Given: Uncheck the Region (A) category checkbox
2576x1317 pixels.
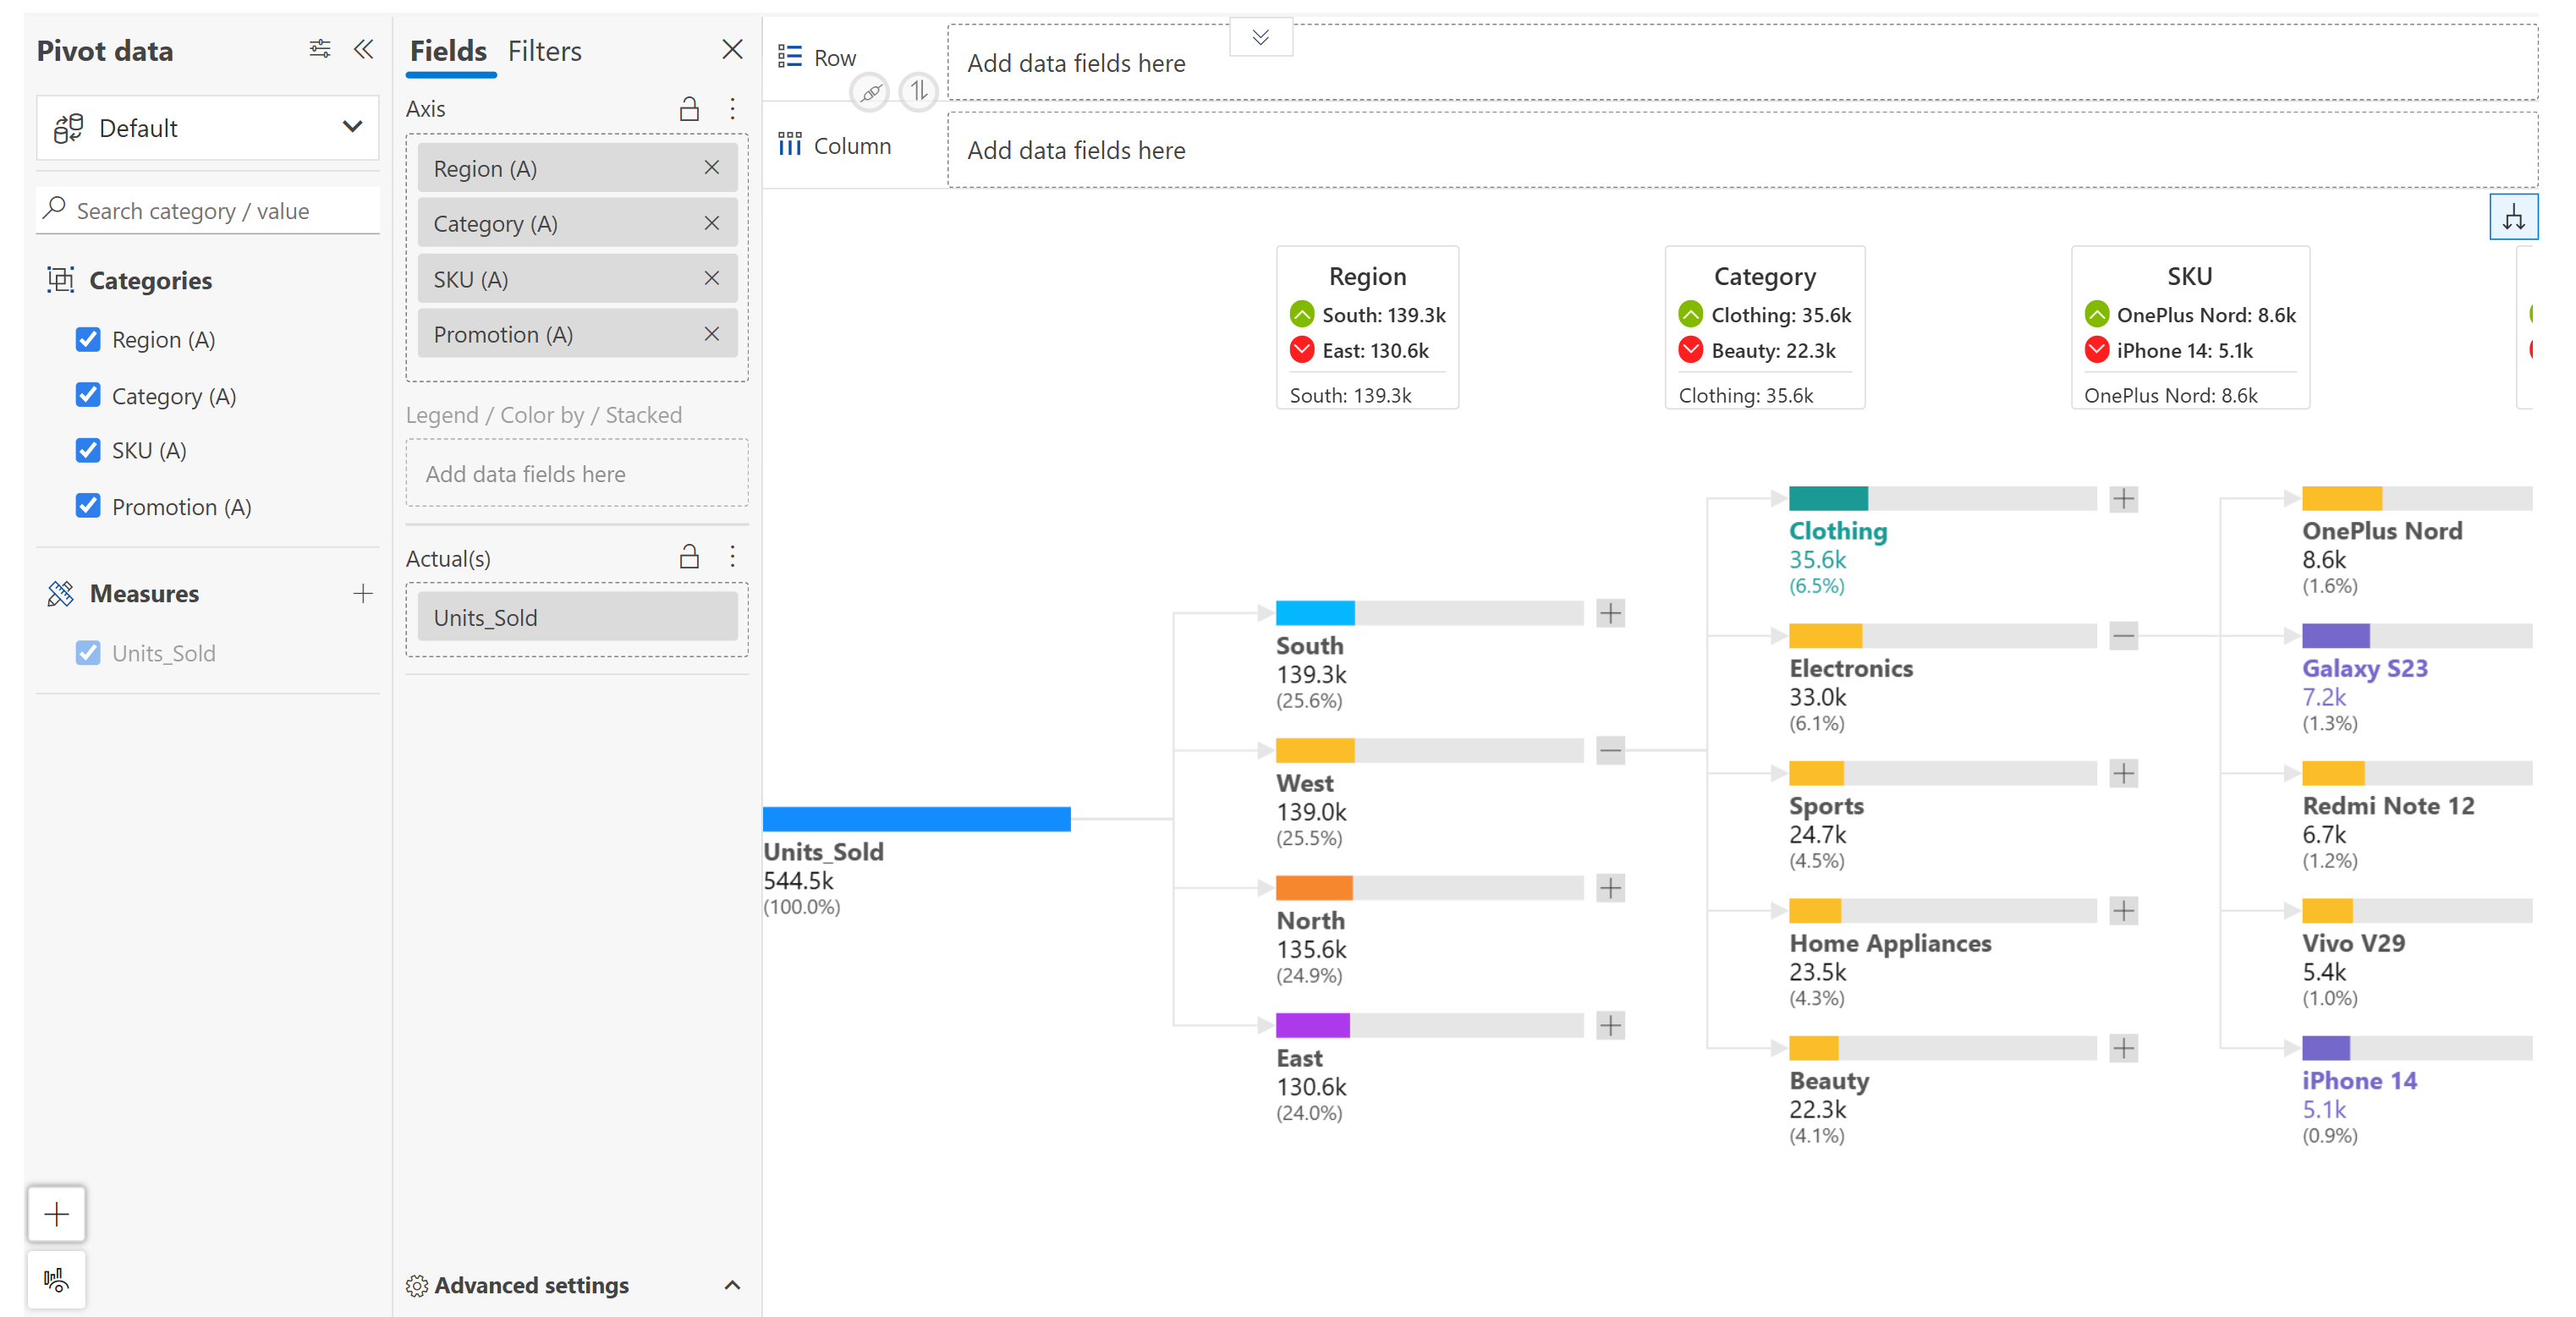Looking at the screenshot, I should [88, 339].
